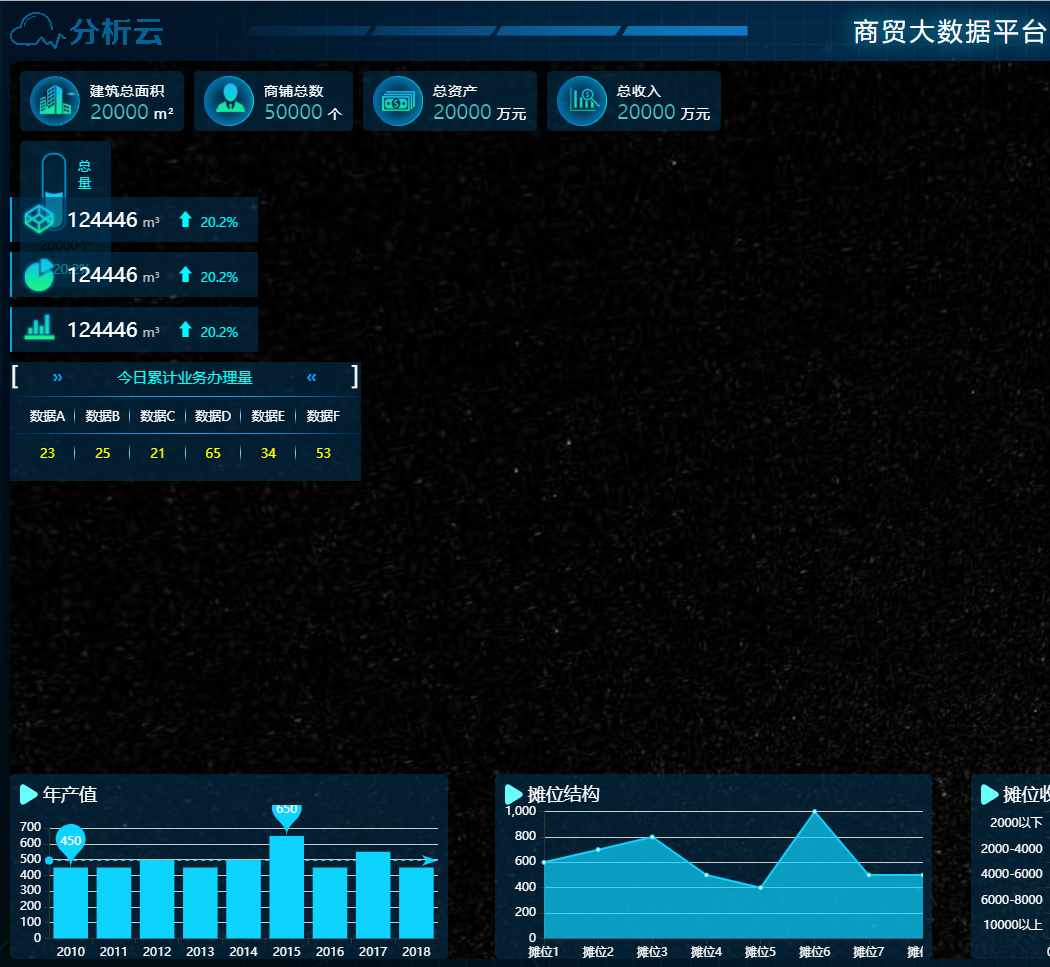Click the 摊位4 axis label
Screen dimensions: 1050x967
pyautogui.click(x=706, y=952)
